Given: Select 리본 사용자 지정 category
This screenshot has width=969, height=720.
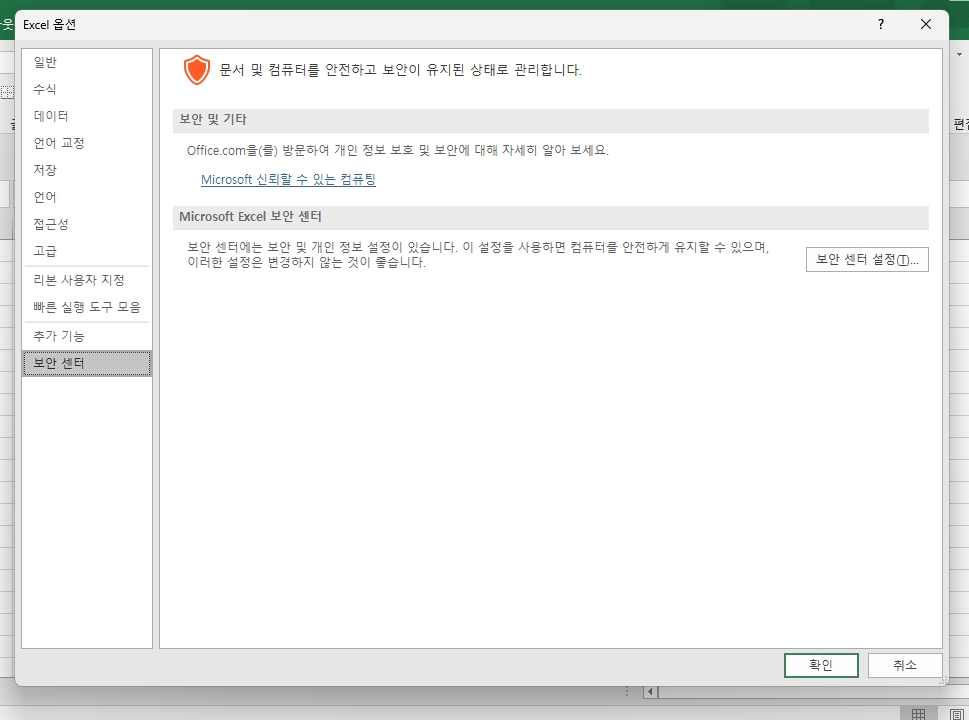Looking at the screenshot, I should coord(87,280).
